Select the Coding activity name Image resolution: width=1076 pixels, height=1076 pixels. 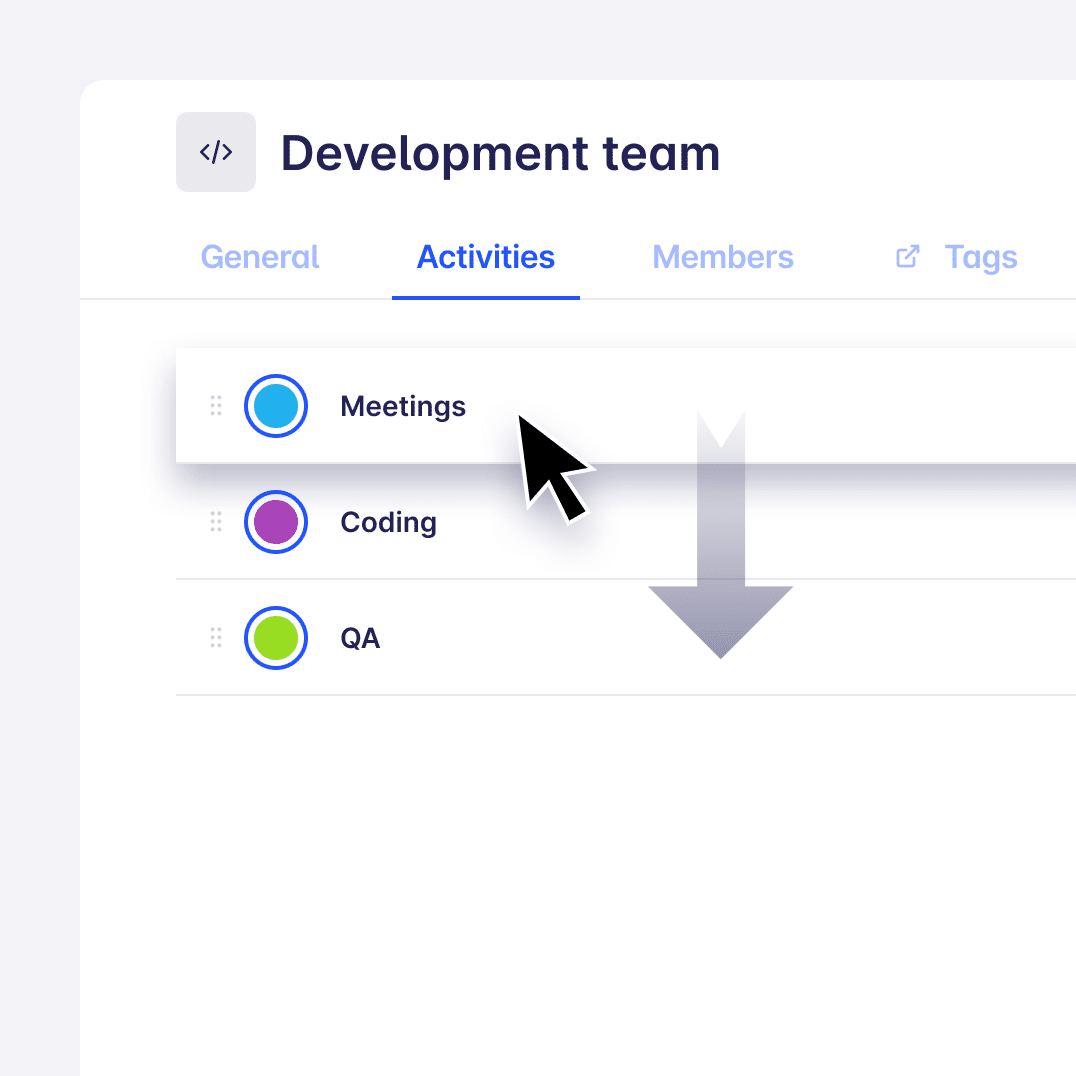pyautogui.click(x=388, y=522)
